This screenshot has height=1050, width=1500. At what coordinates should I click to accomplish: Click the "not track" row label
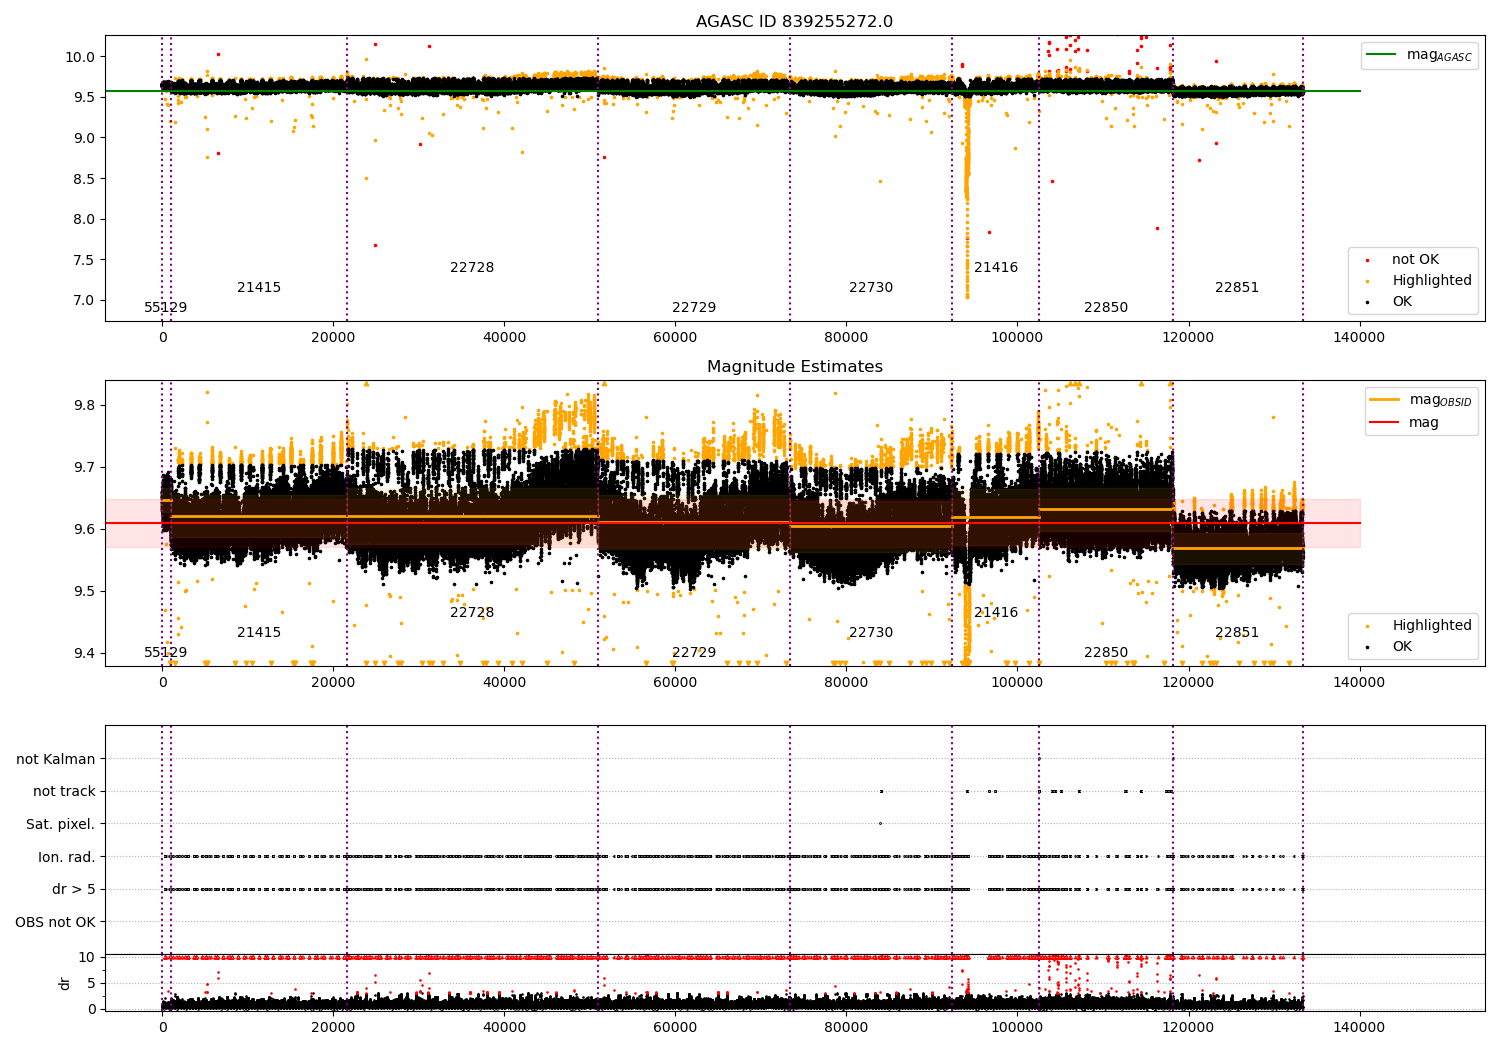pyautogui.click(x=64, y=792)
